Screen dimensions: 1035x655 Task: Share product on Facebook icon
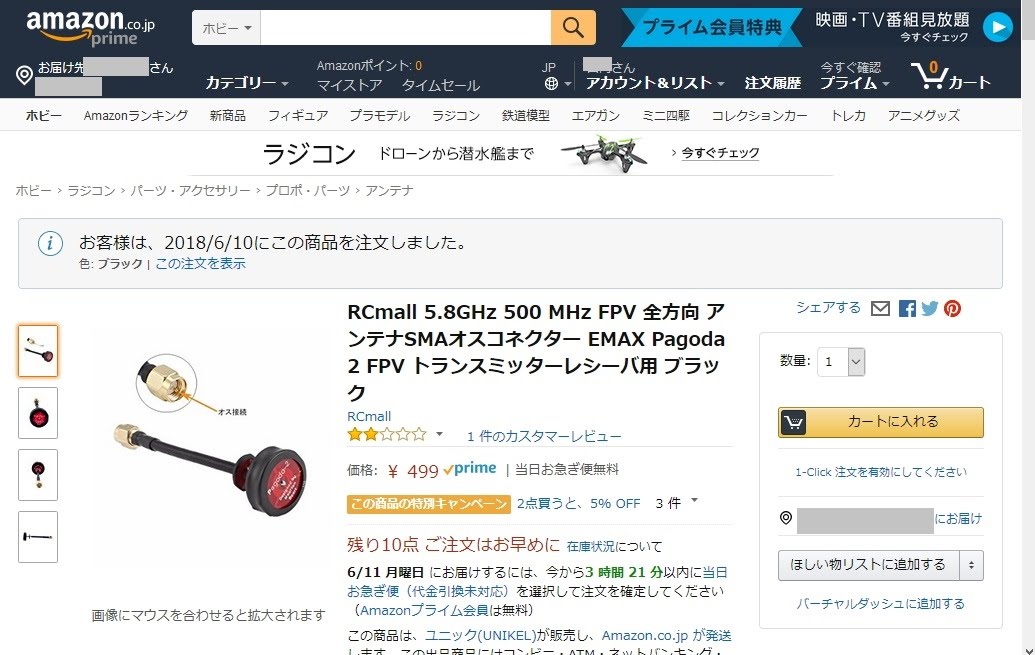pos(907,308)
